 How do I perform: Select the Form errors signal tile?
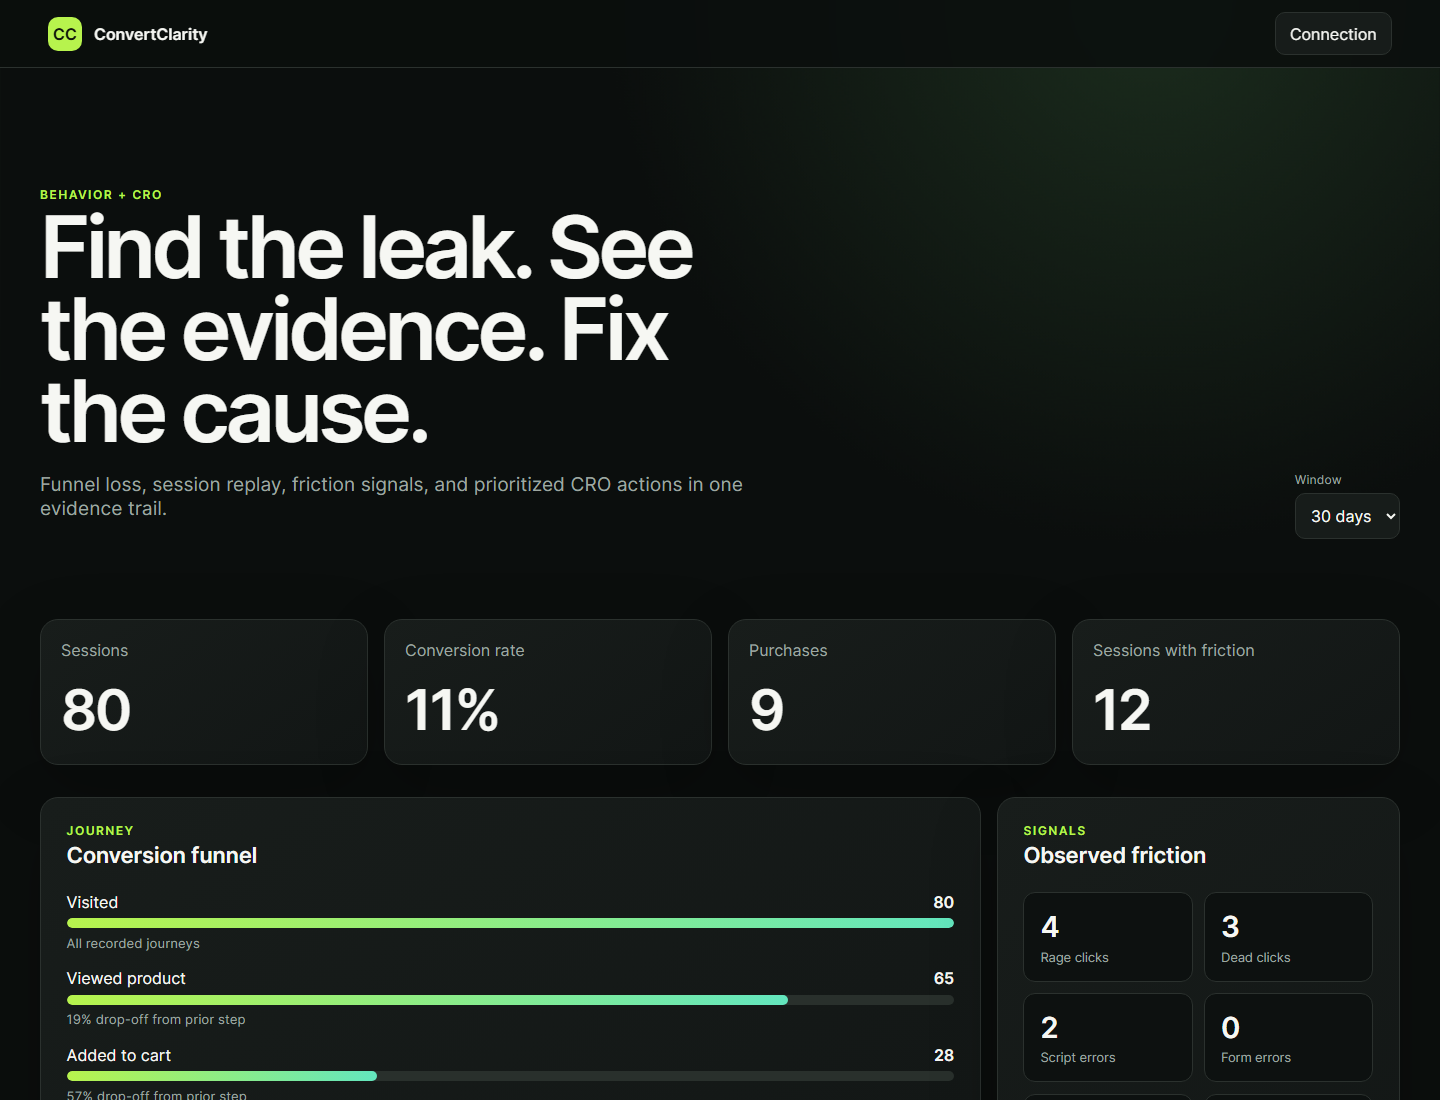pyautogui.click(x=1288, y=1037)
